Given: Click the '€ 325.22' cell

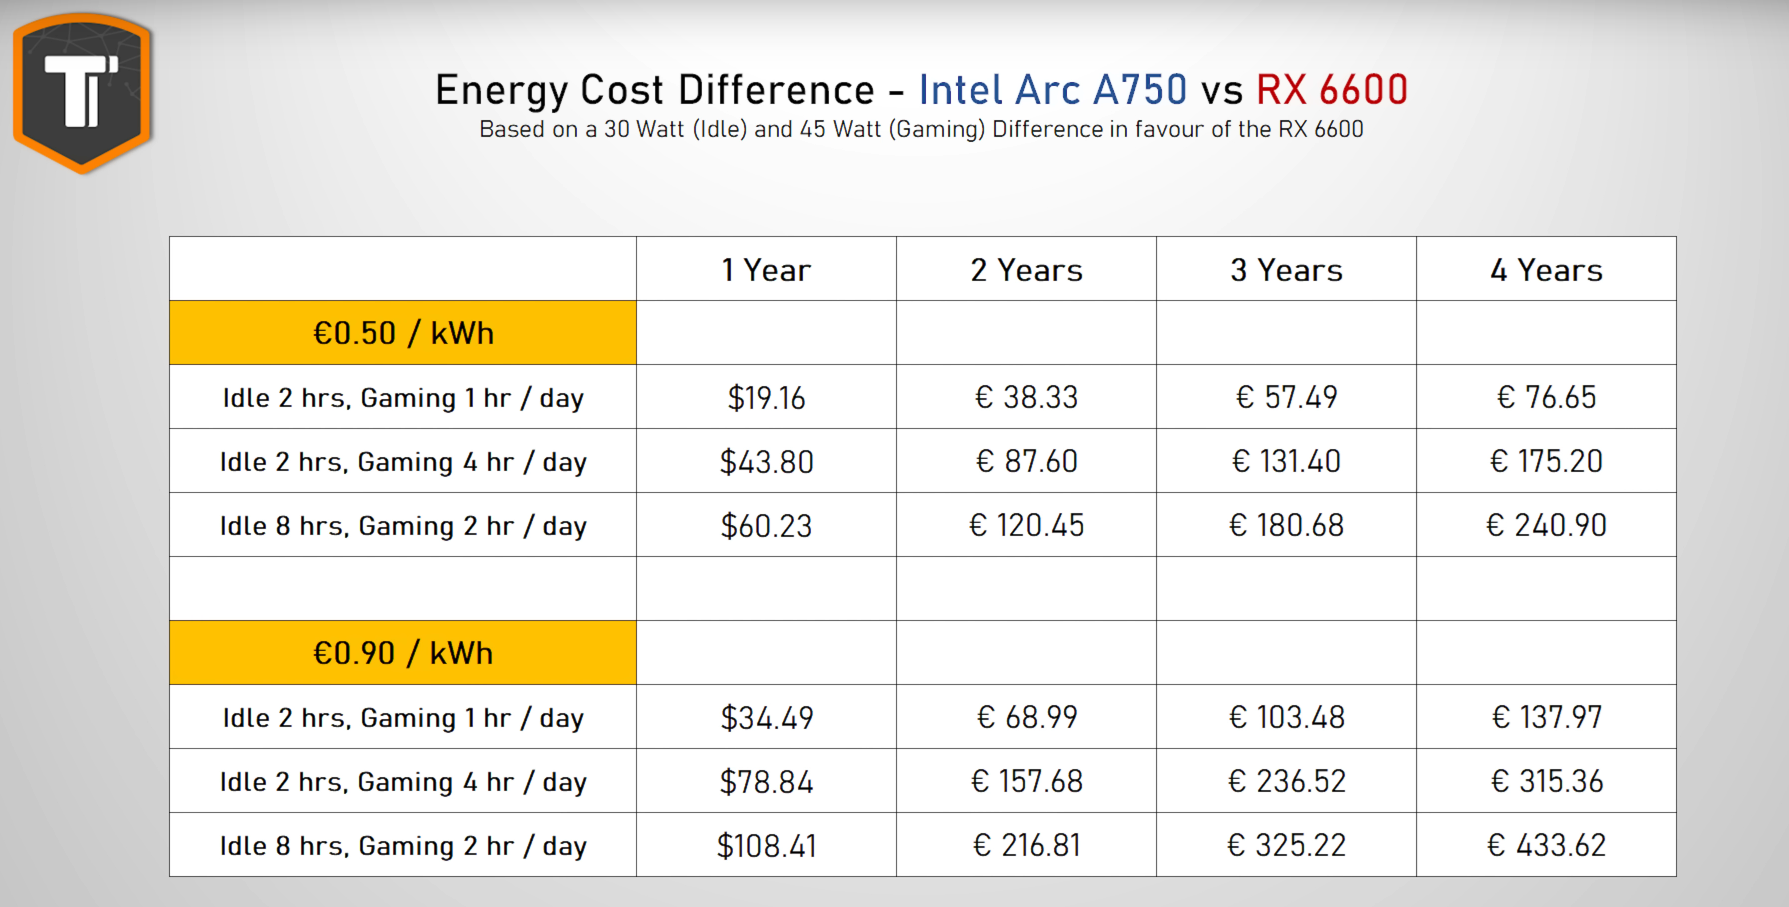Looking at the screenshot, I should 1287,845.
